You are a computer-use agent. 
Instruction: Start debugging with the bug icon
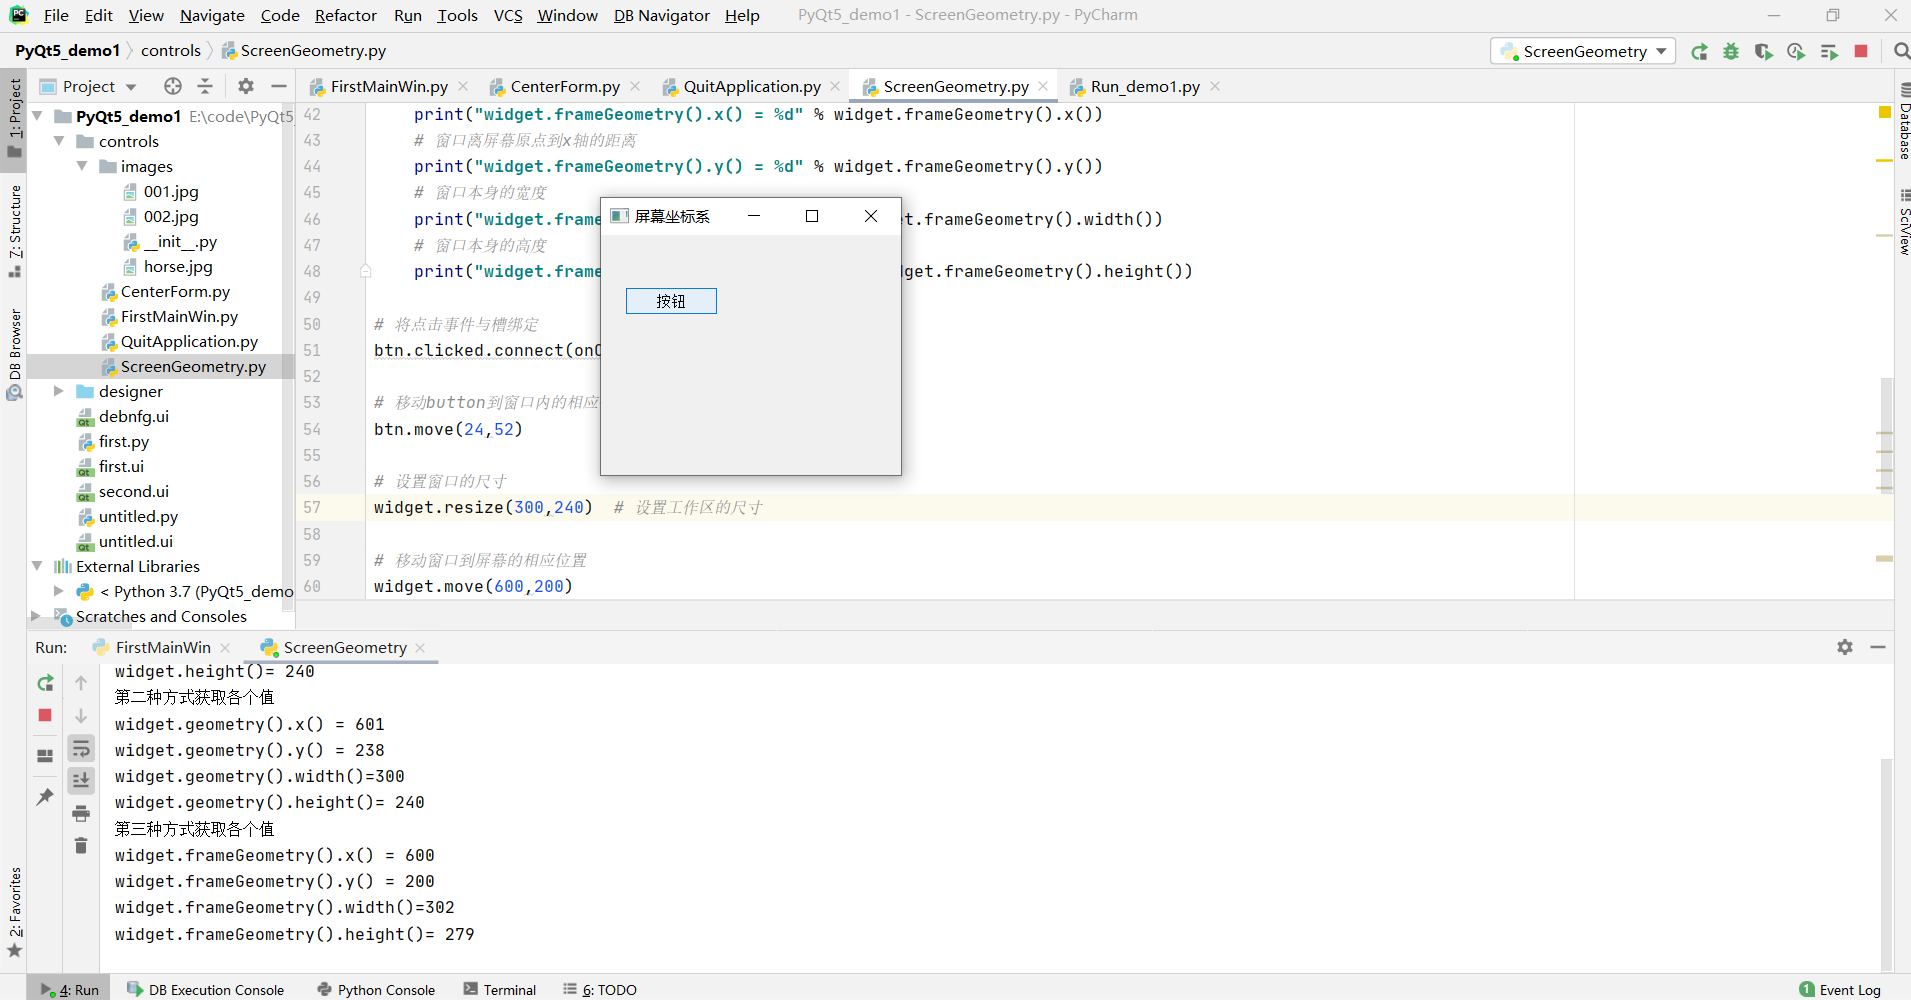(1731, 52)
